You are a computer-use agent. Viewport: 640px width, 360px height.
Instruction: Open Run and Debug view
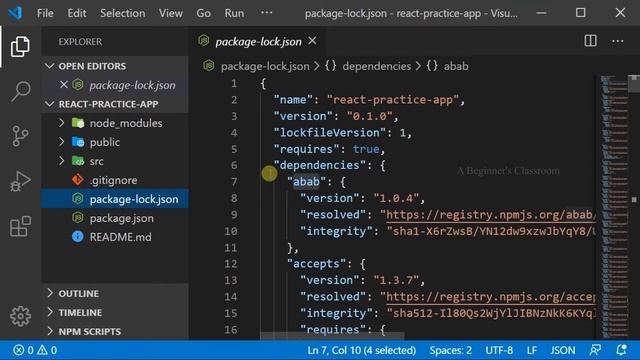pos(20,181)
